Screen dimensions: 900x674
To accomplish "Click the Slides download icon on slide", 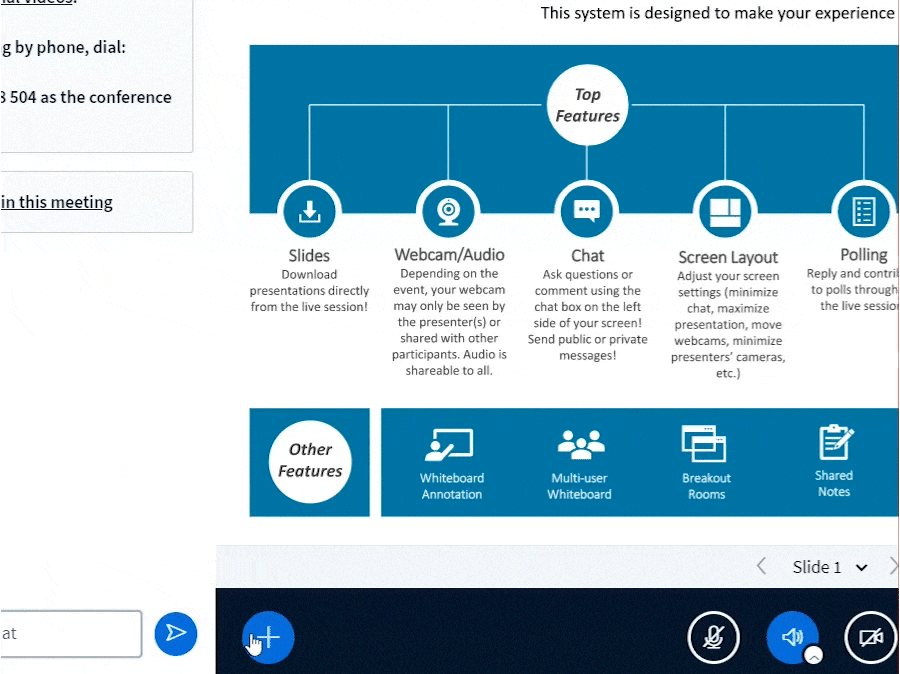I will (x=310, y=211).
